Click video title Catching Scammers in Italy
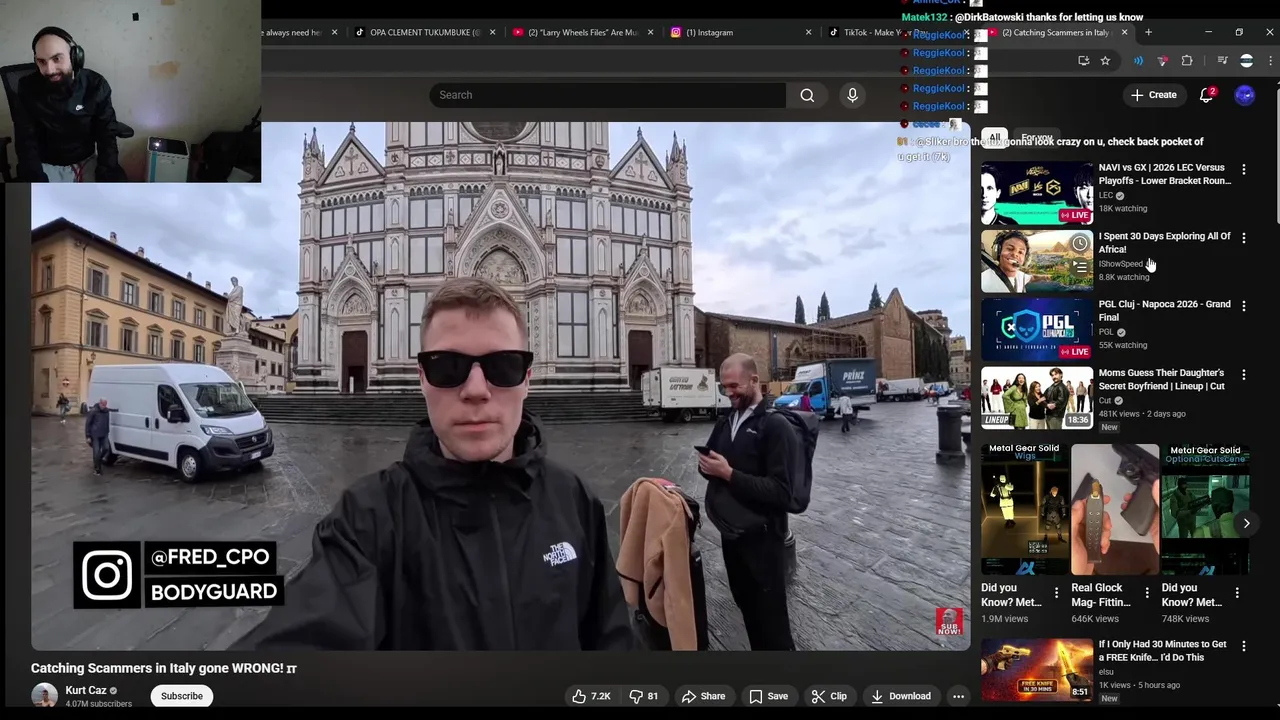Viewport: 1280px width, 720px height. pos(164,668)
